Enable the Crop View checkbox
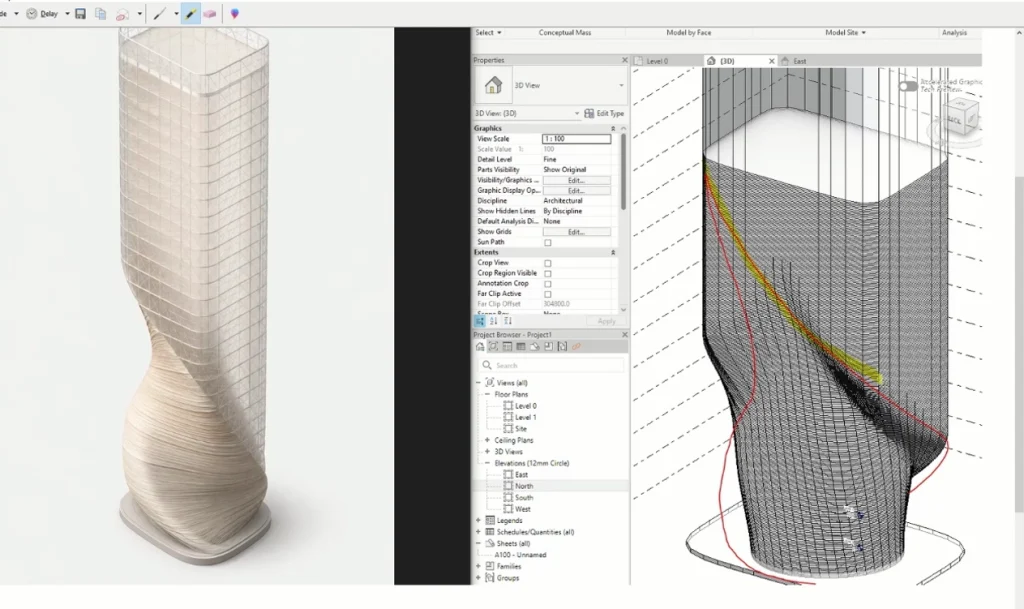 point(548,264)
